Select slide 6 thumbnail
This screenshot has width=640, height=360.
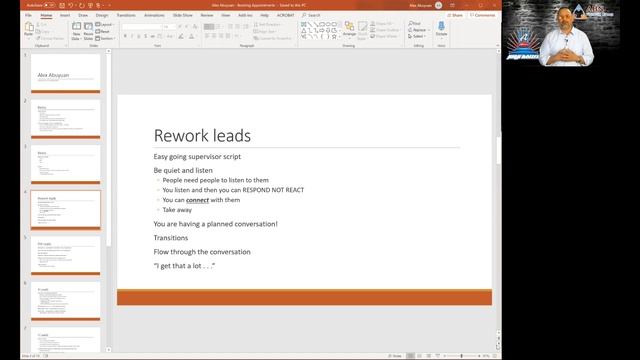pyautogui.click(x=65, y=302)
